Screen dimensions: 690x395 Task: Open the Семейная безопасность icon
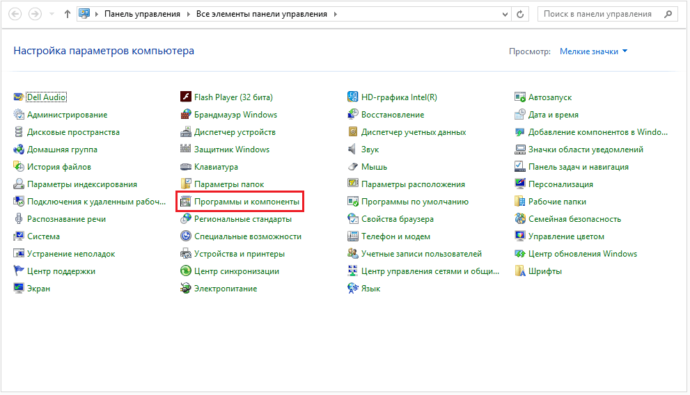(520, 219)
